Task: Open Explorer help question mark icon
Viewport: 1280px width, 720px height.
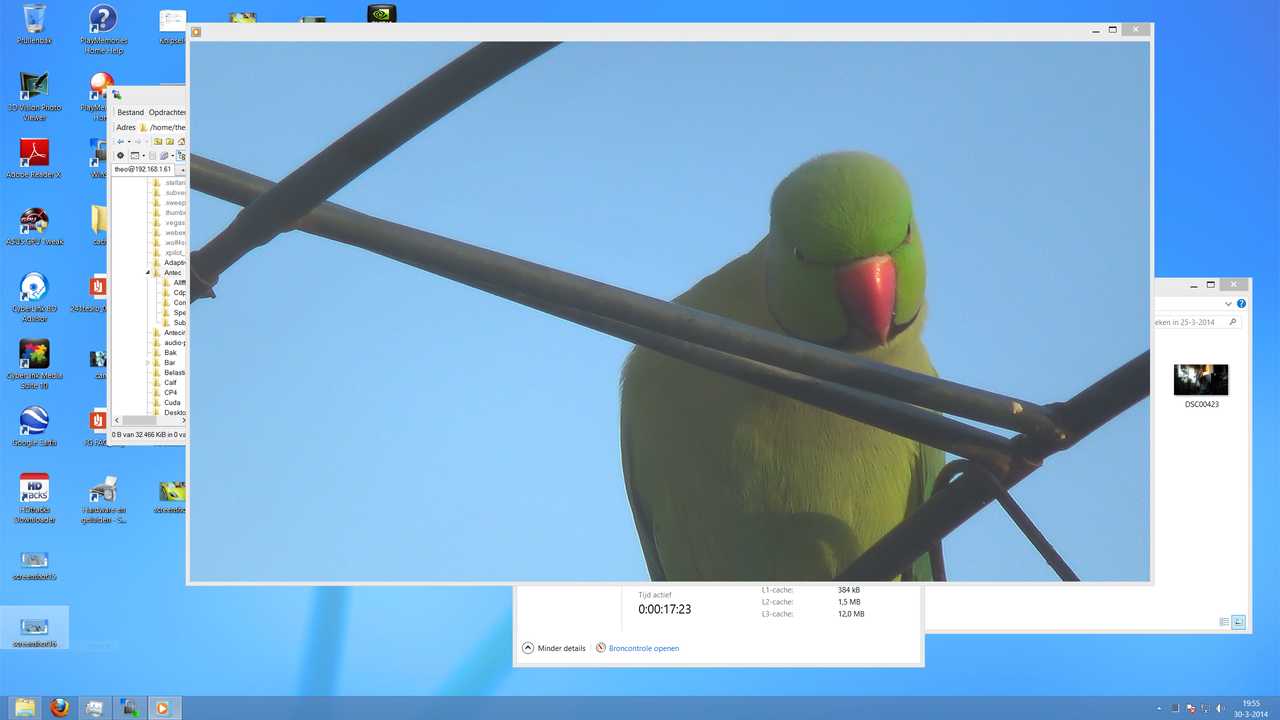Action: pyautogui.click(x=1241, y=304)
